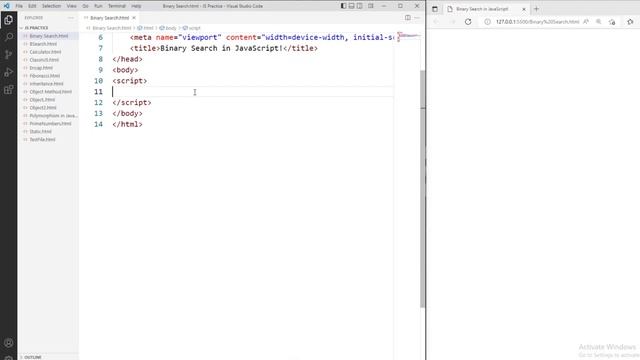Open the body breadcrumb dropdown
This screenshot has height=360, width=640.
point(168,28)
